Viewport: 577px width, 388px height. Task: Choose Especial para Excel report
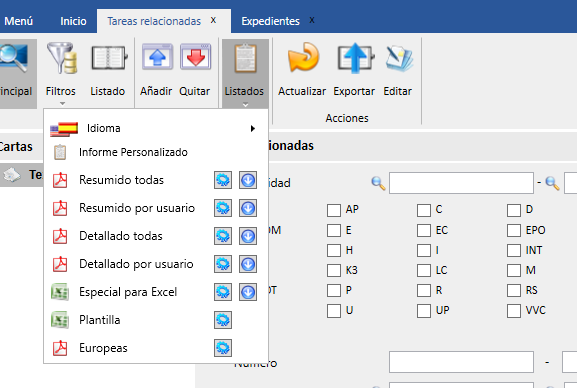point(128,292)
